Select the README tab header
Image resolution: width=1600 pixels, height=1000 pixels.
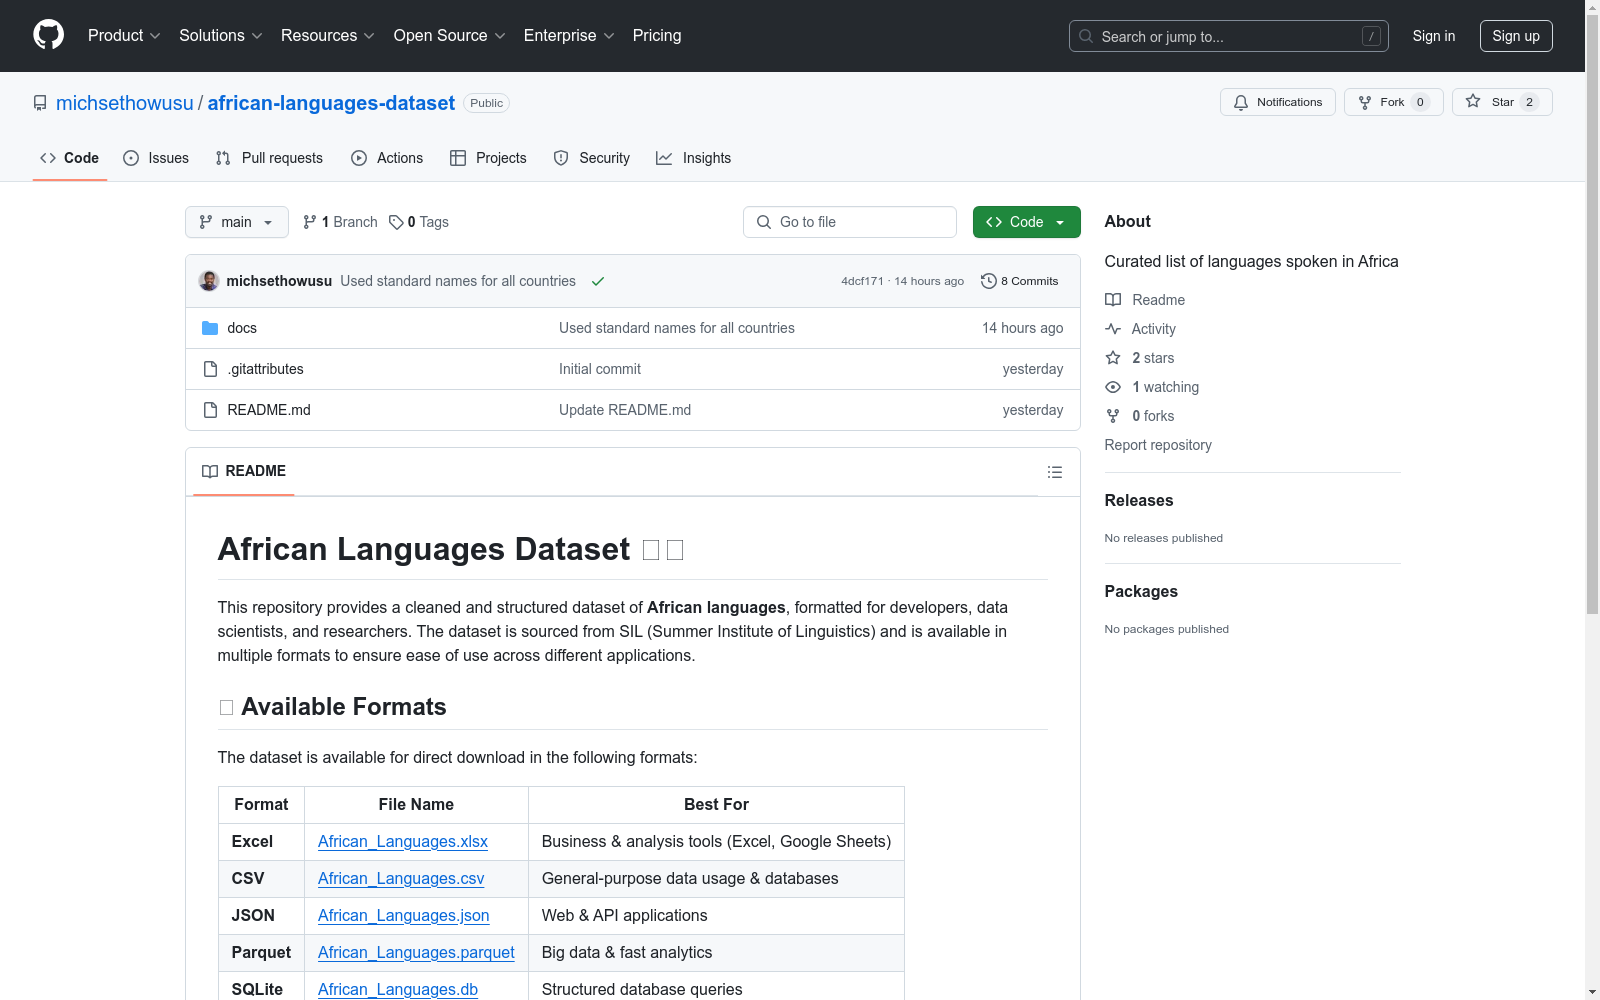coord(244,471)
